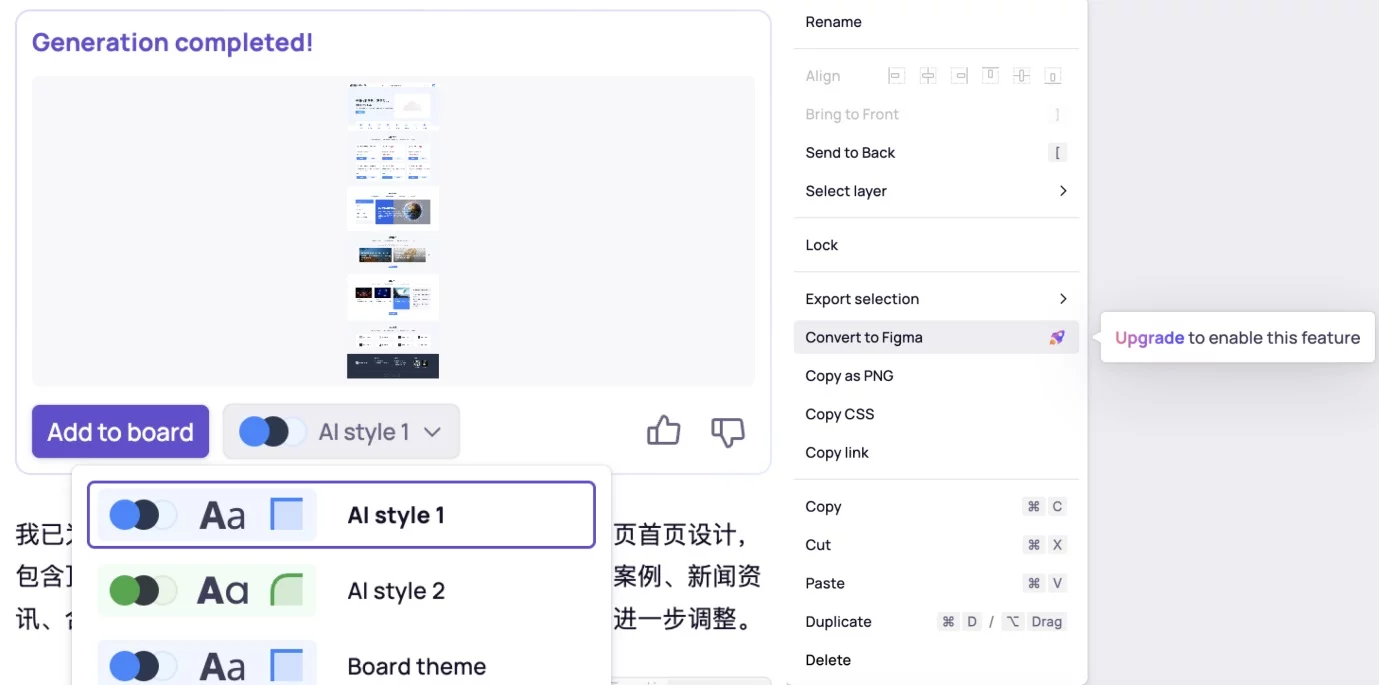Viewport: 1379px width, 685px height.
Task: Click the thumbs down feedback icon
Action: click(727, 431)
